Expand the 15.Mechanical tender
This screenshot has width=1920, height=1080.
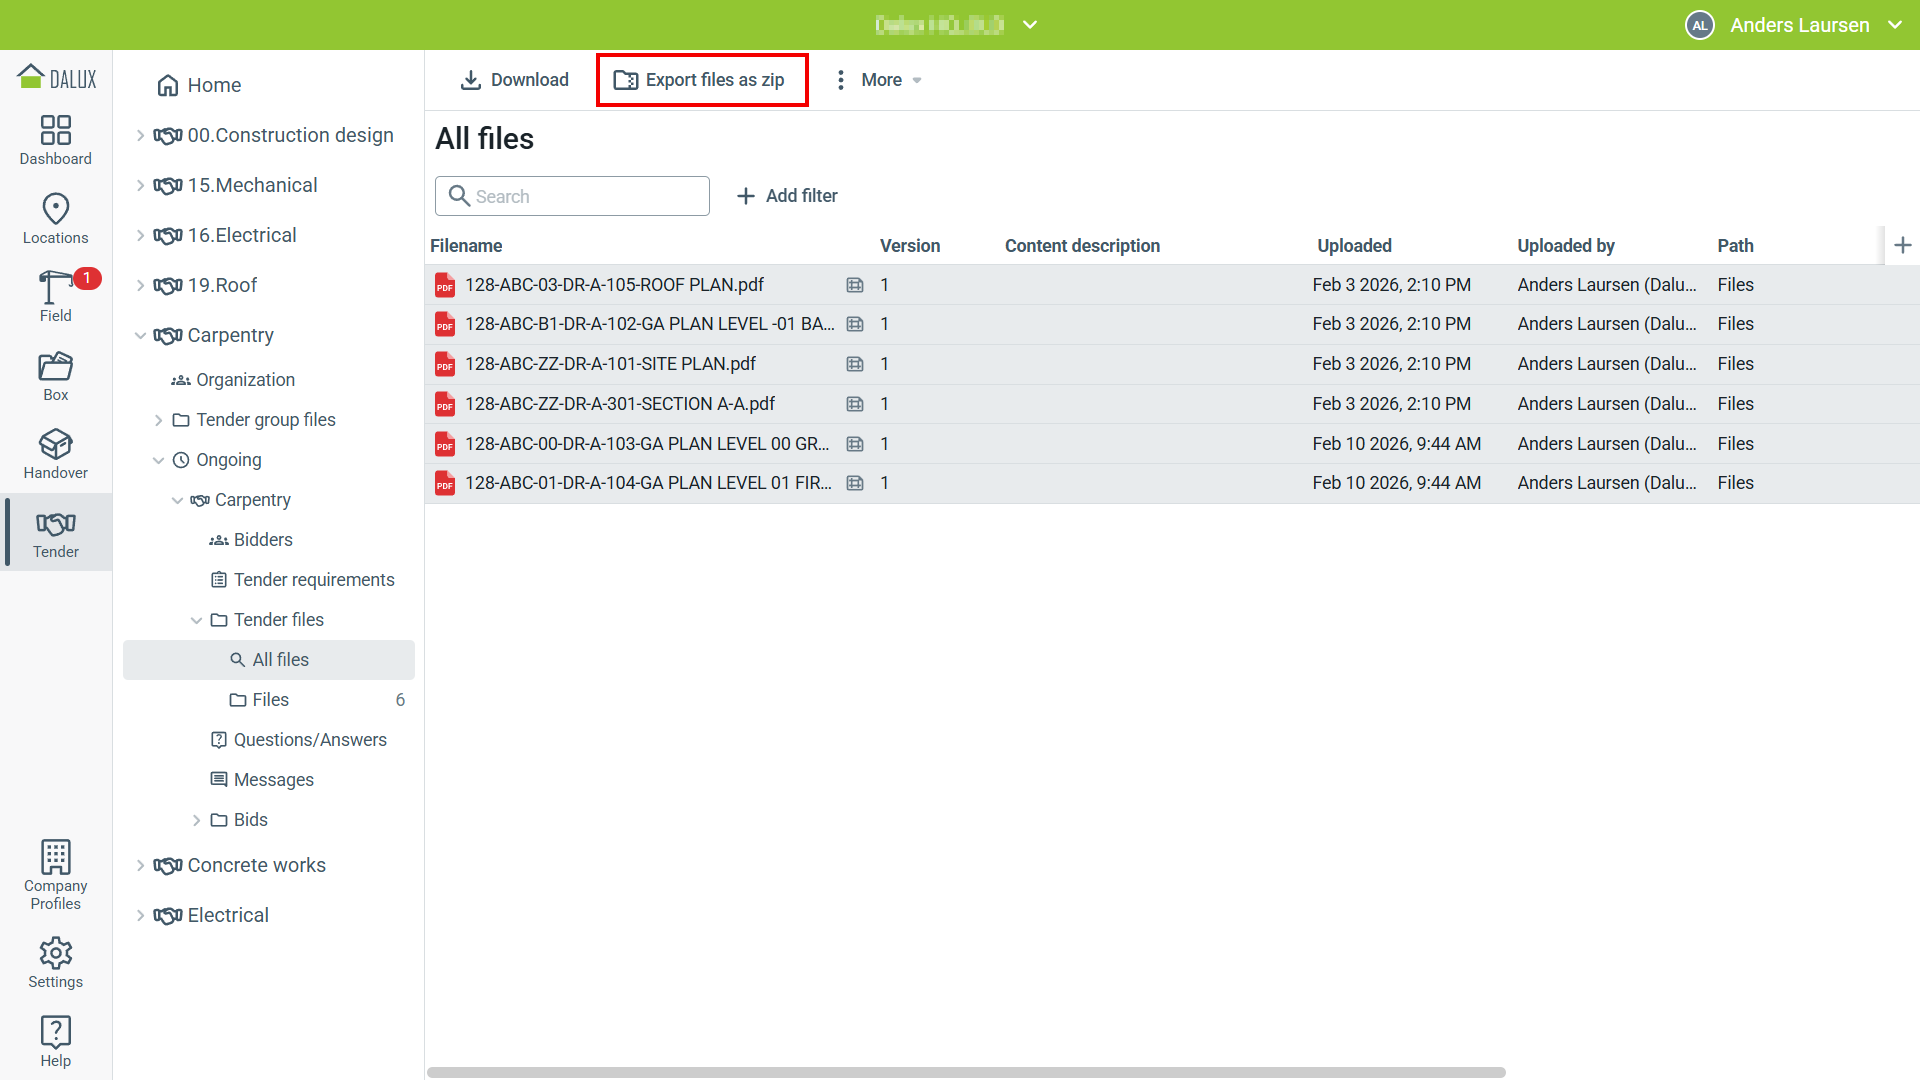click(141, 185)
